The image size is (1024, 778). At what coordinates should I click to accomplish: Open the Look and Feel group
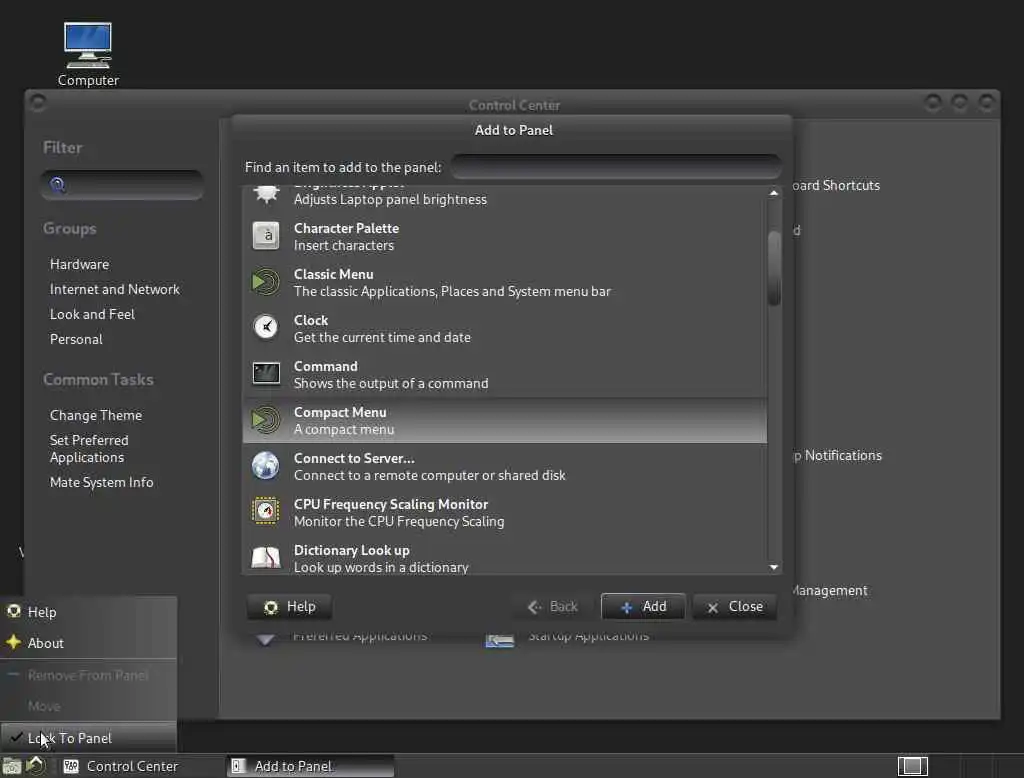point(92,314)
